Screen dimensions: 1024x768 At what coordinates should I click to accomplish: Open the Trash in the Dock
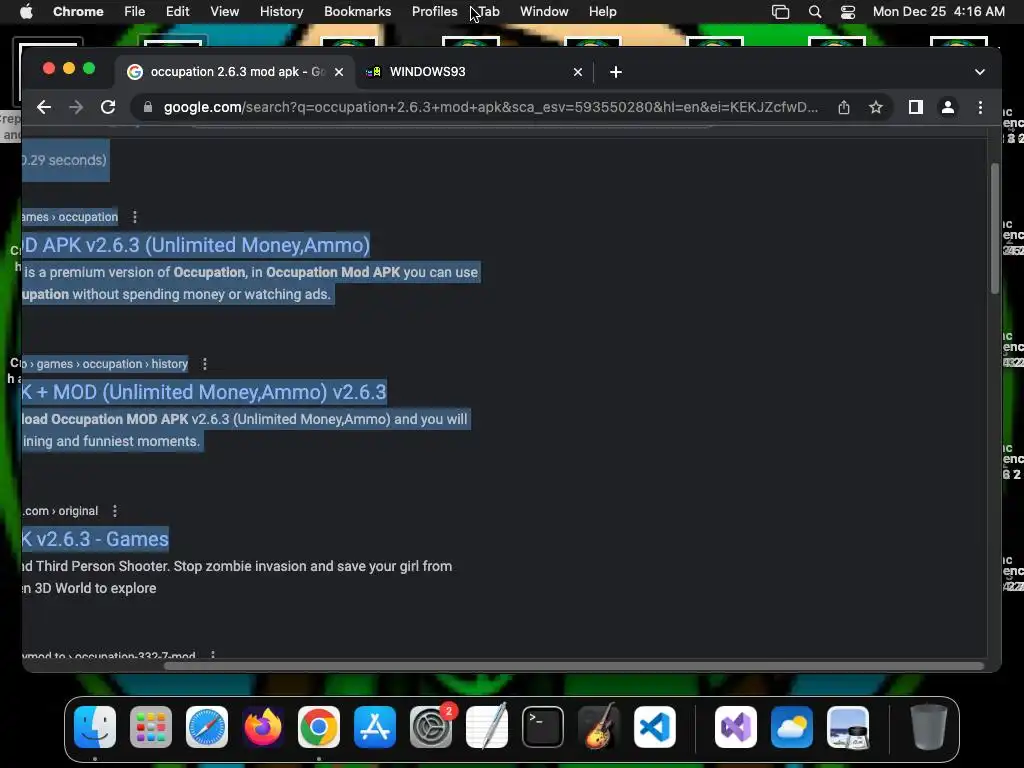click(929, 727)
